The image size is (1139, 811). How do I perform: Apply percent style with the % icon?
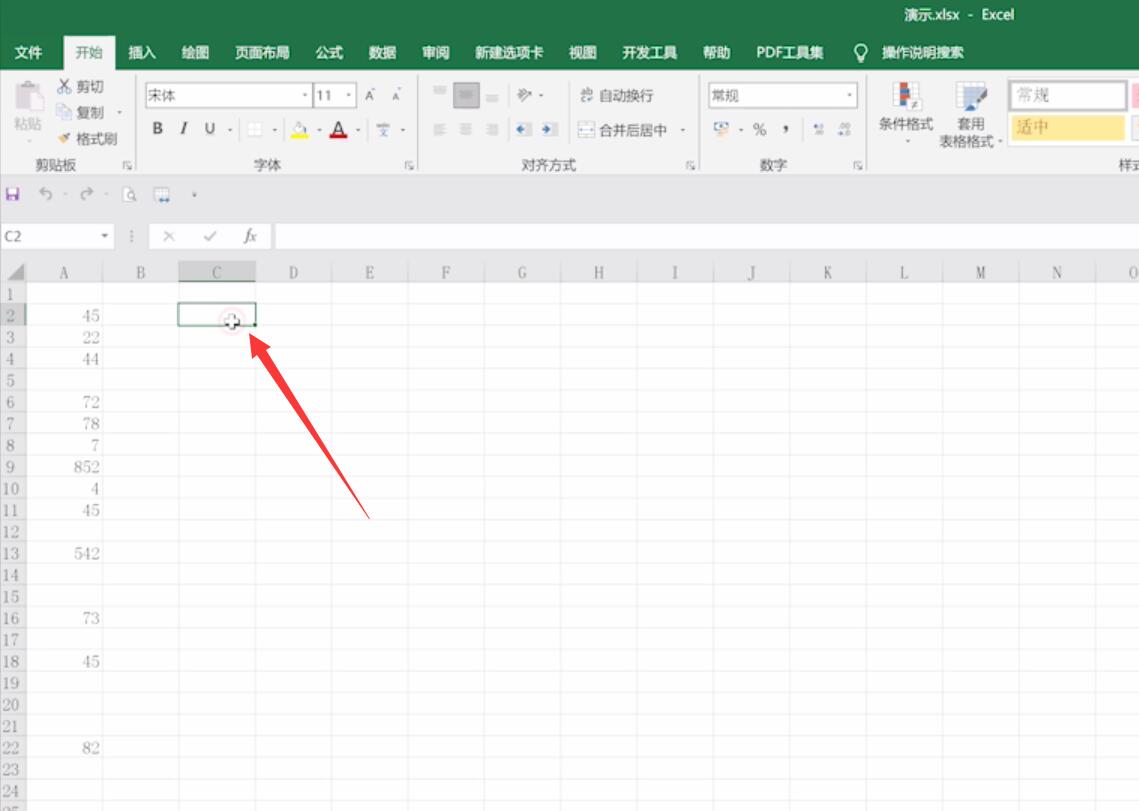(x=759, y=129)
